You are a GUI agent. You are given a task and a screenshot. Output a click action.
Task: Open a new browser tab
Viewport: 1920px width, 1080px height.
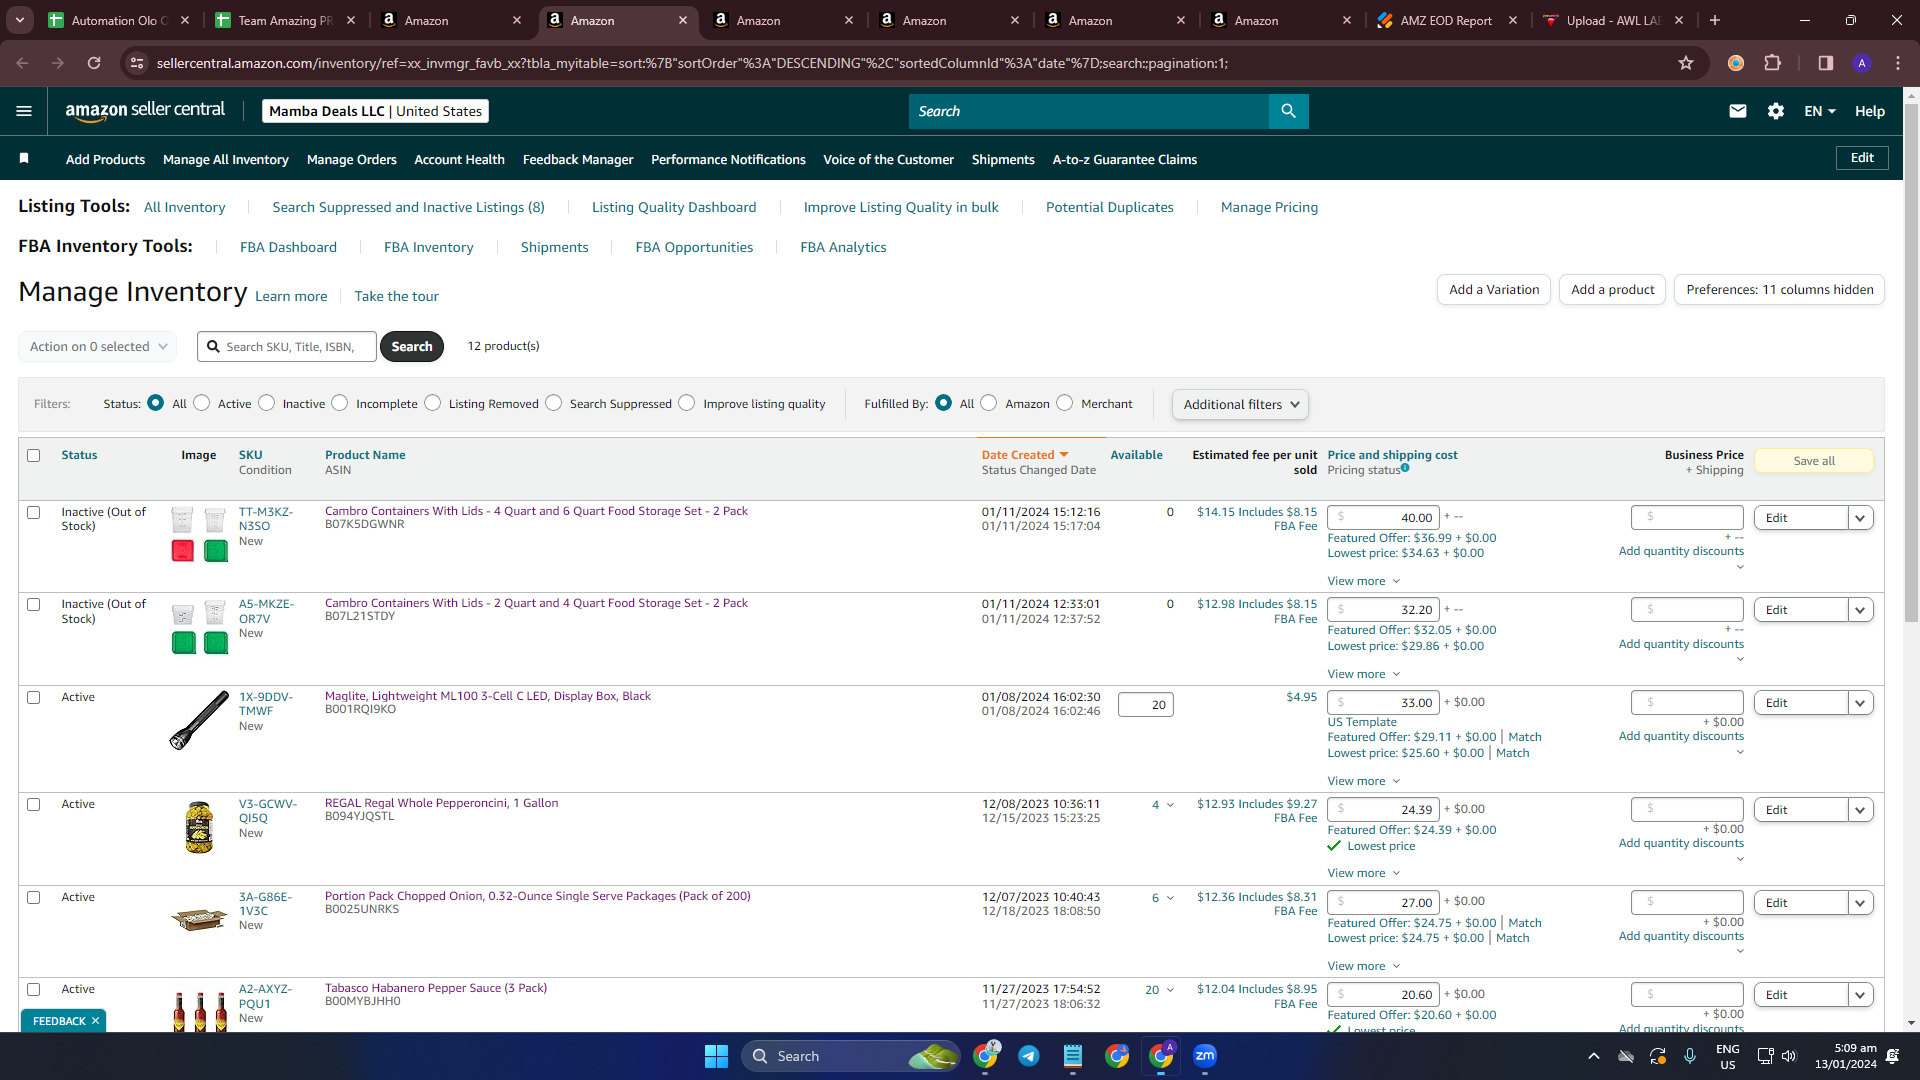click(1715, 20)
